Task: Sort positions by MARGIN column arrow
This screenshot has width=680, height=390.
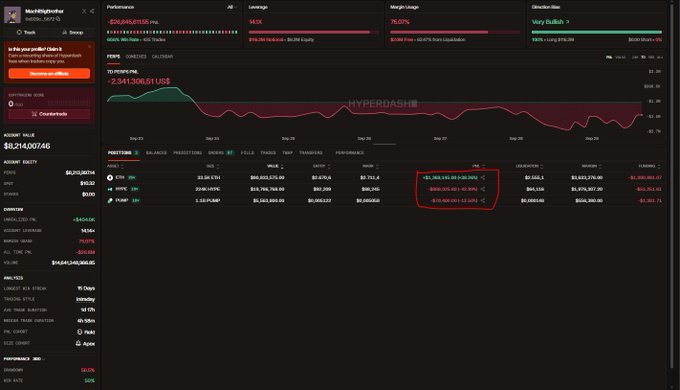Action: click(x=600, y=167)
